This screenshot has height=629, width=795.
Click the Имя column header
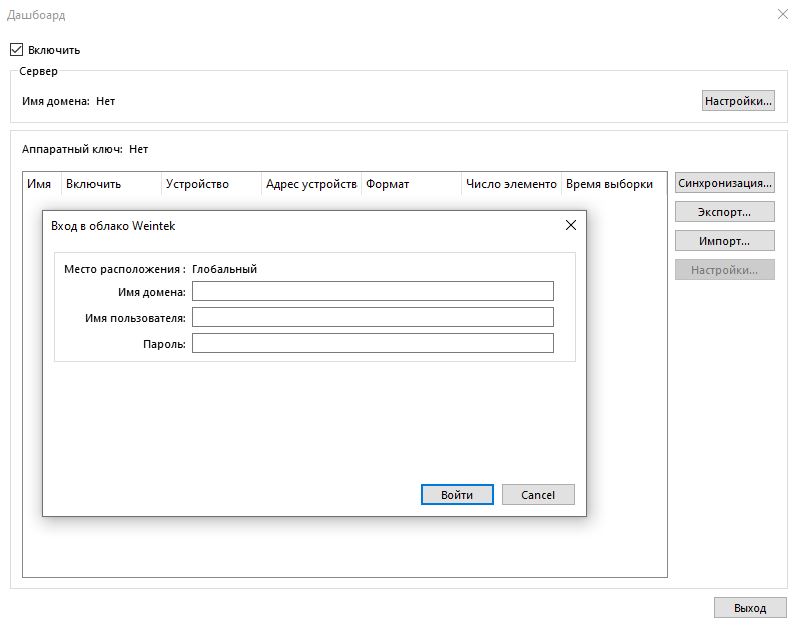click(41, 184)
